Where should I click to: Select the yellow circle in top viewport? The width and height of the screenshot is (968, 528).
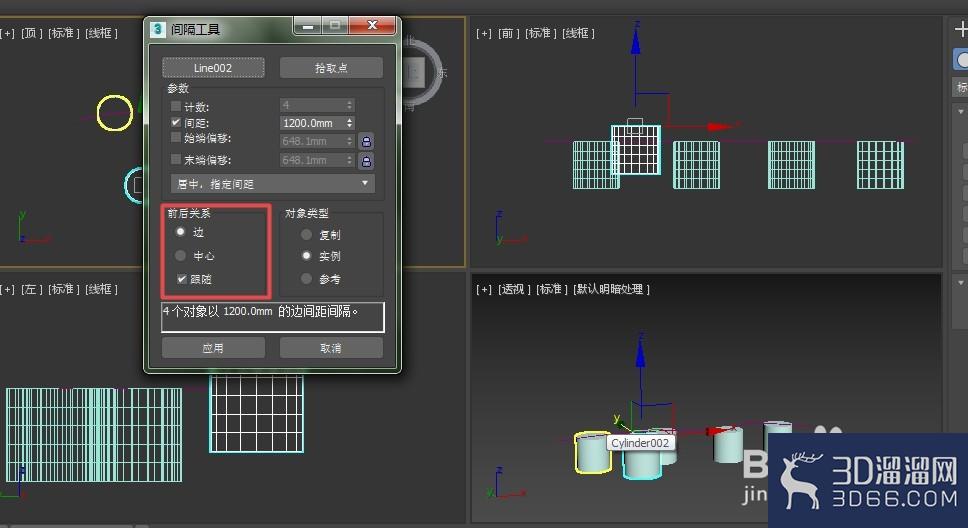pyautogui.click(x=115, y=112)
